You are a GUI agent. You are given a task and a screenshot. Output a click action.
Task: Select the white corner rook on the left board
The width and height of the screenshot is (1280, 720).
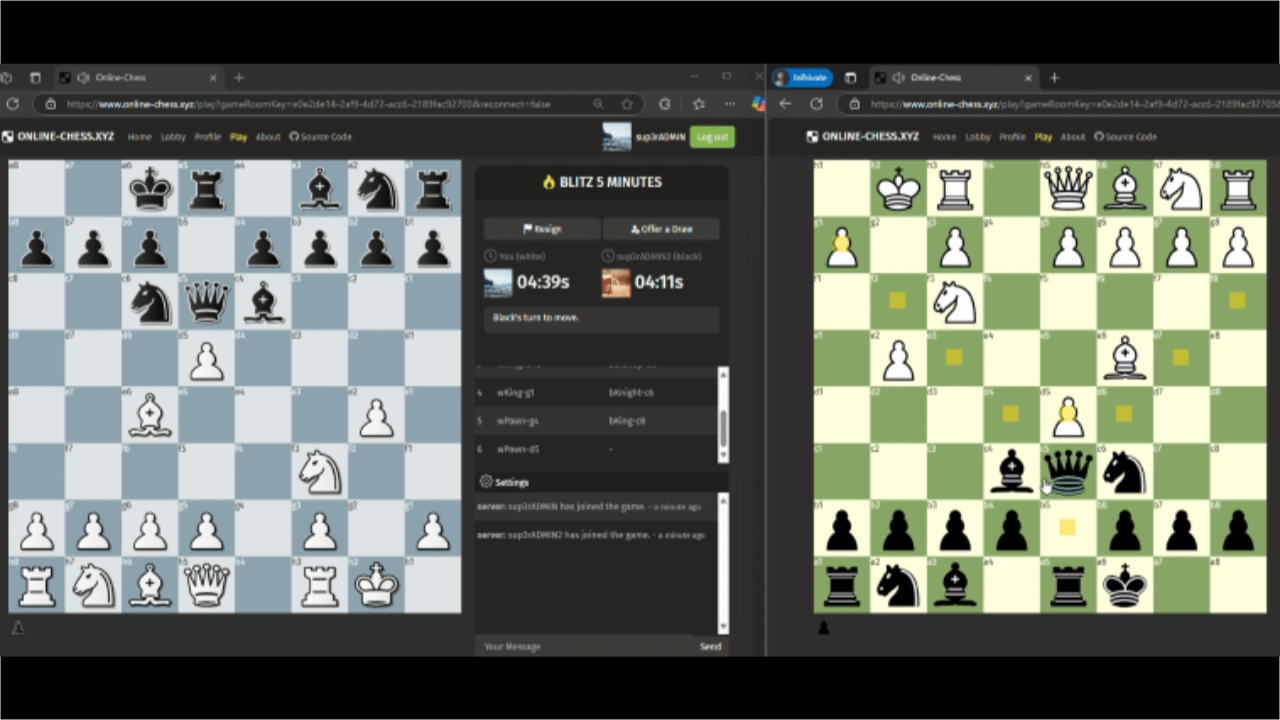[x=37, y=585]
